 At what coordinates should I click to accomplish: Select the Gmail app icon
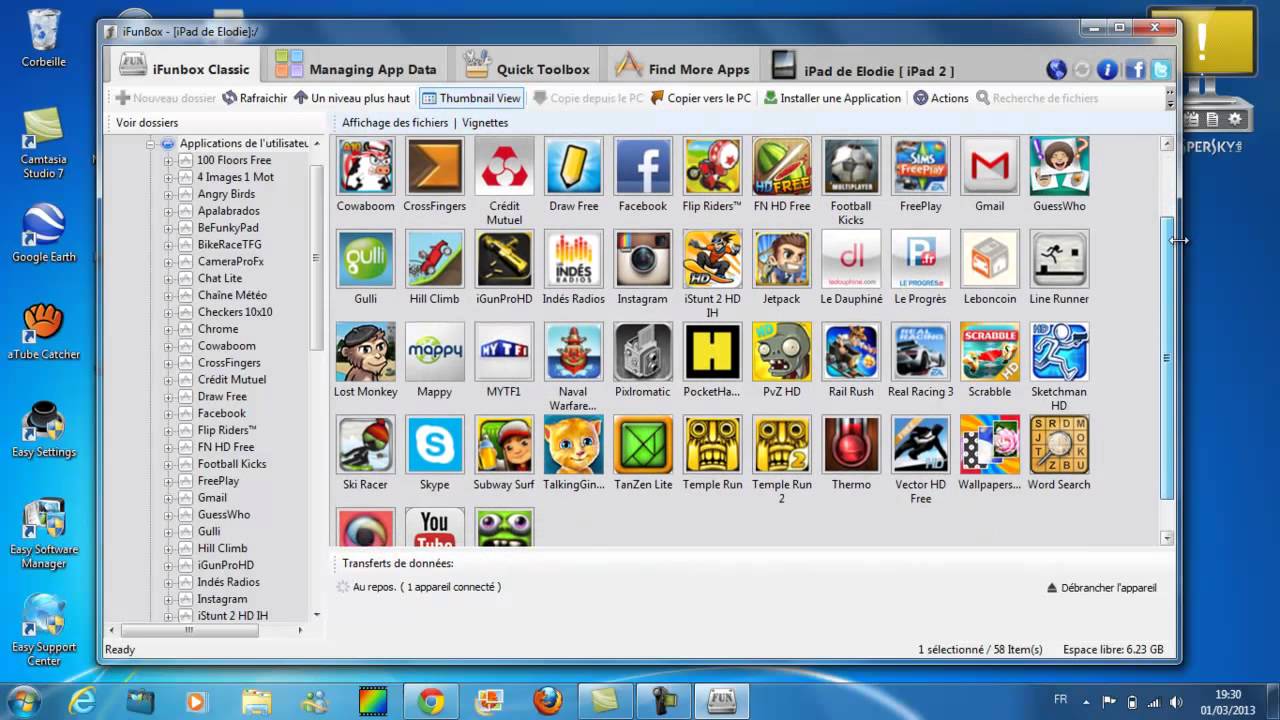click(x=990, y=166)
